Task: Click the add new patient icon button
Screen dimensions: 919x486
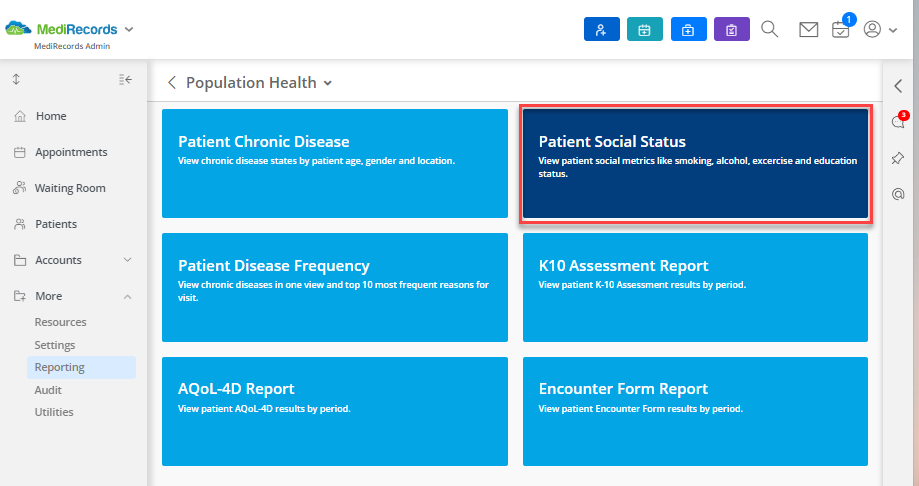Action: click(x=601, y=29)
